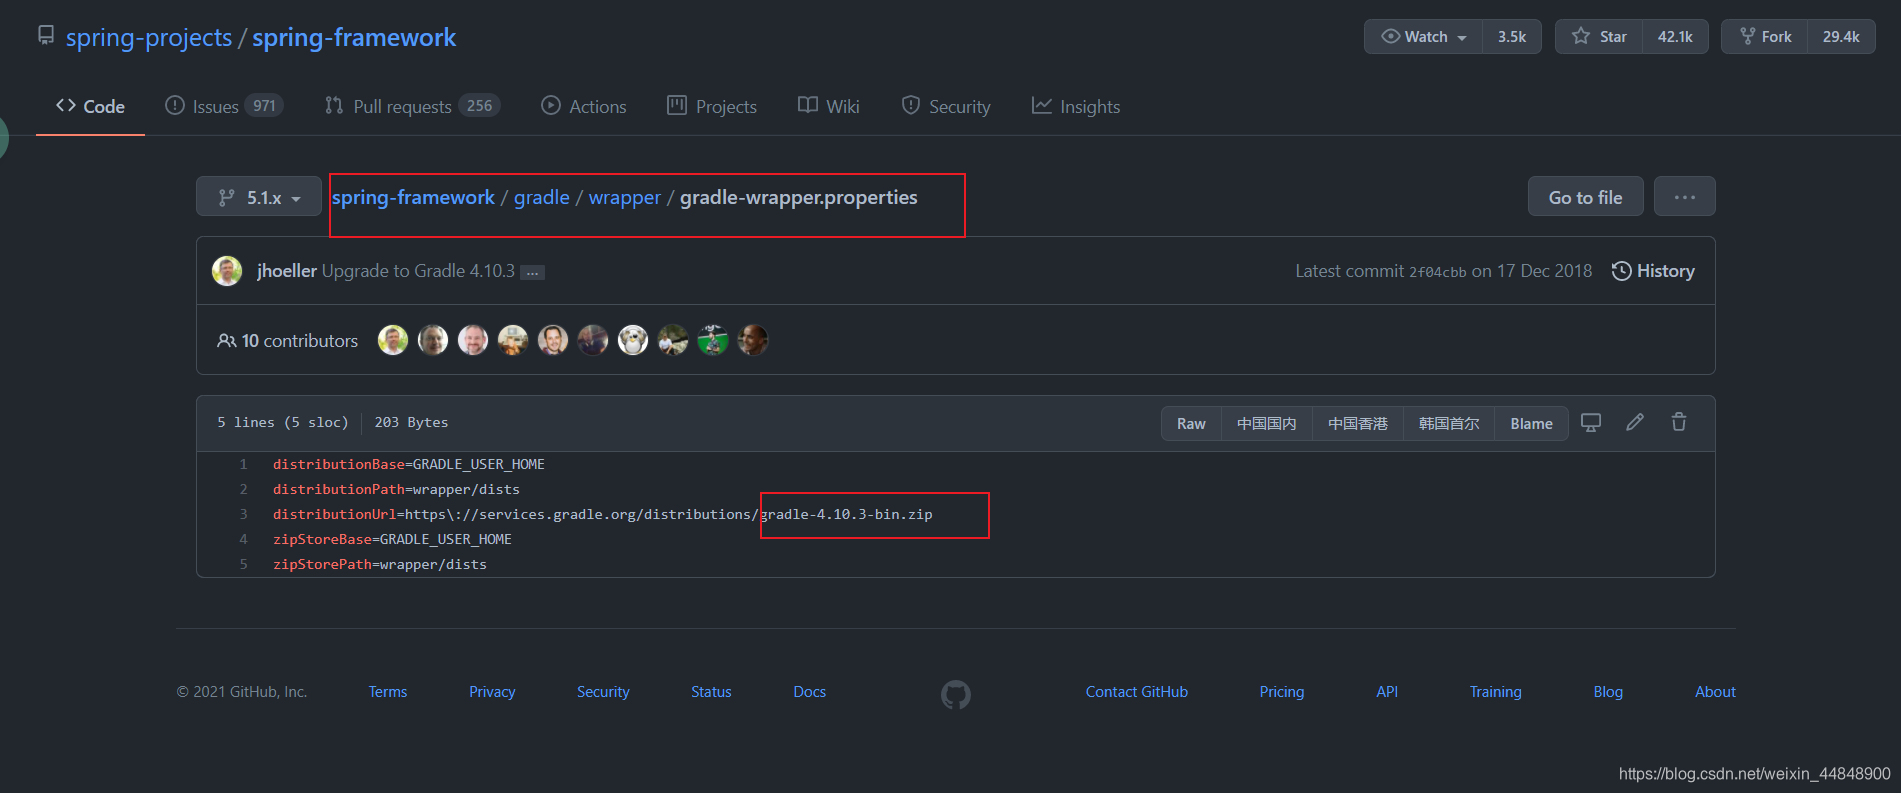Open the Pull requests tab
Viewport: 1901px width, 793px height.
[412, 106]
